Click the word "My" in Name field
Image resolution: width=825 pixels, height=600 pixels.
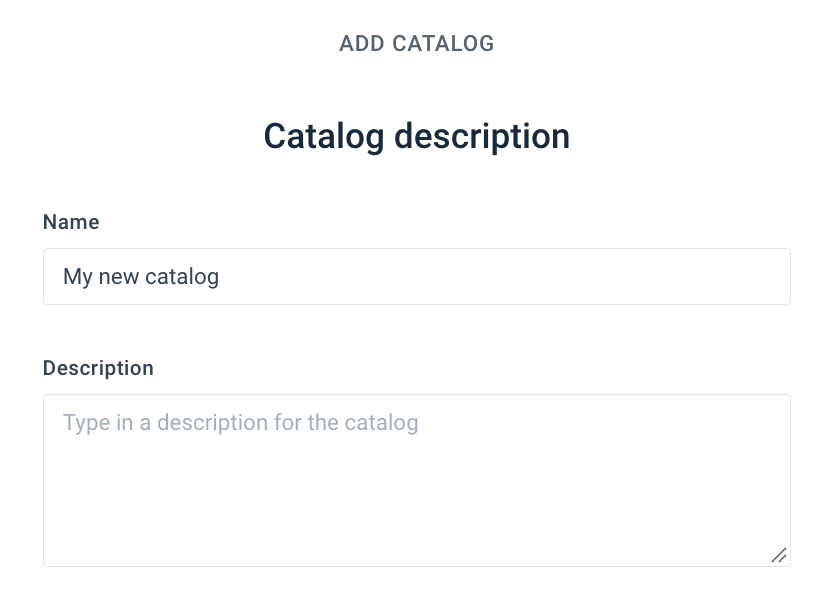tap(78, 277)
